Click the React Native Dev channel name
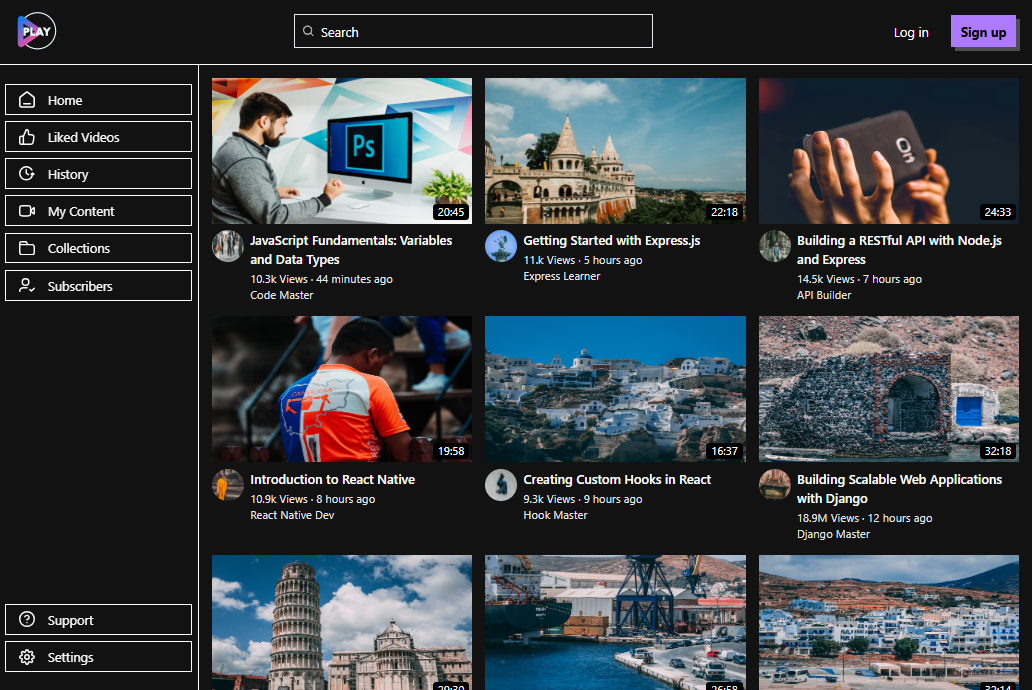The height and width of the screenshot is (690, 1033). (292, 515)
